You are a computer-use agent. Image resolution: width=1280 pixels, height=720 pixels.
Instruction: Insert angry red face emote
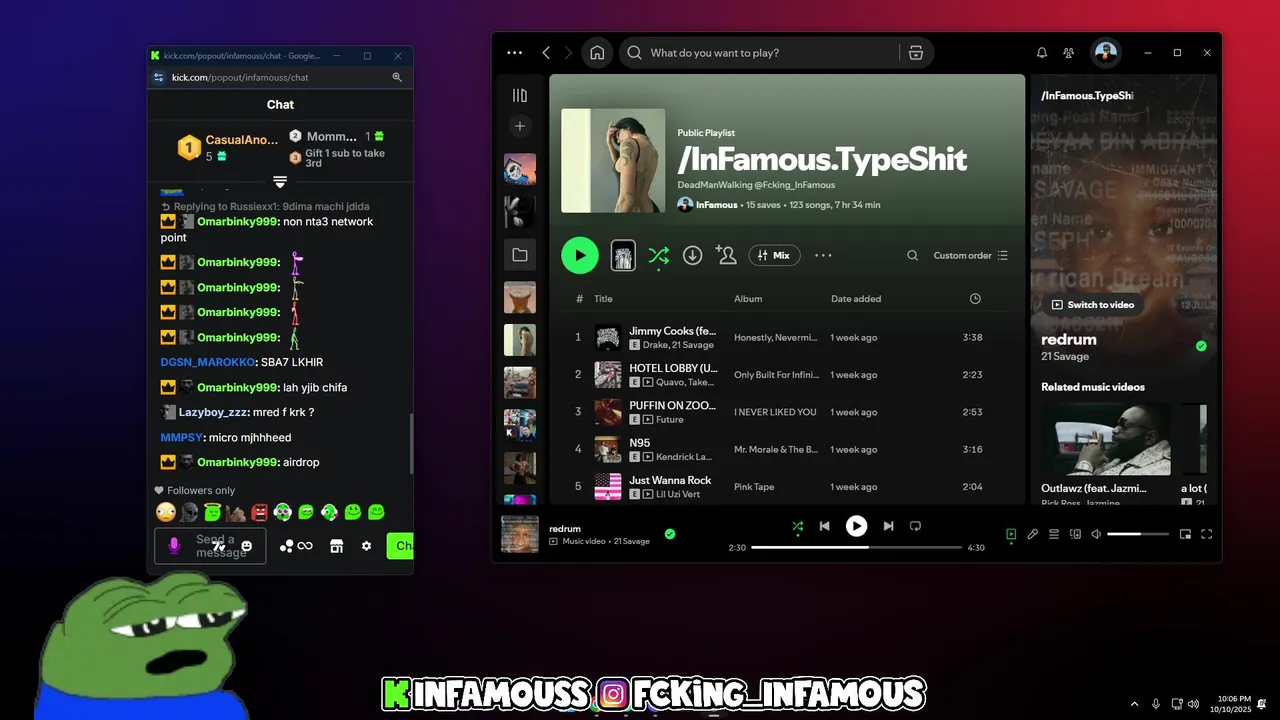259,512
